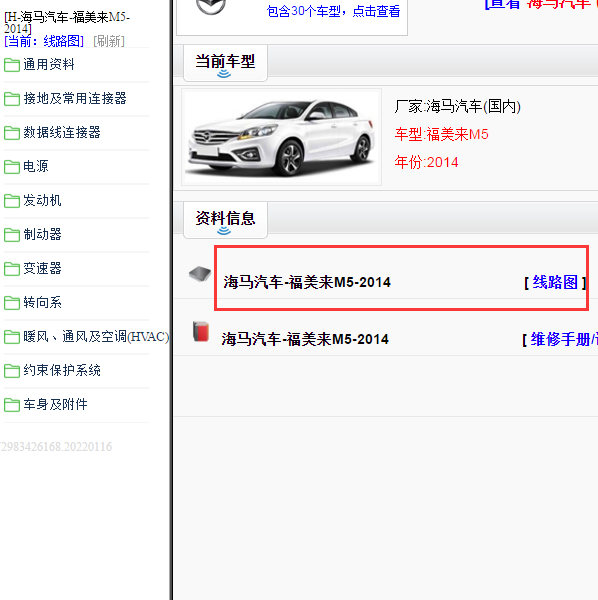This screenshot has width=598, height=600.
Task: Click the 资料信息 tab
Action: 225,220
